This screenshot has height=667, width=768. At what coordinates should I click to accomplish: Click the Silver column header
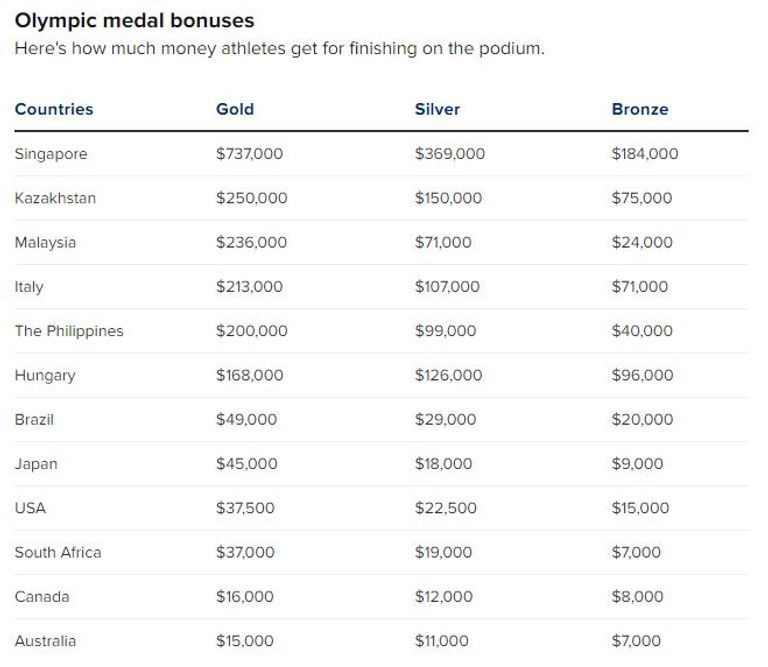(437, 109)
